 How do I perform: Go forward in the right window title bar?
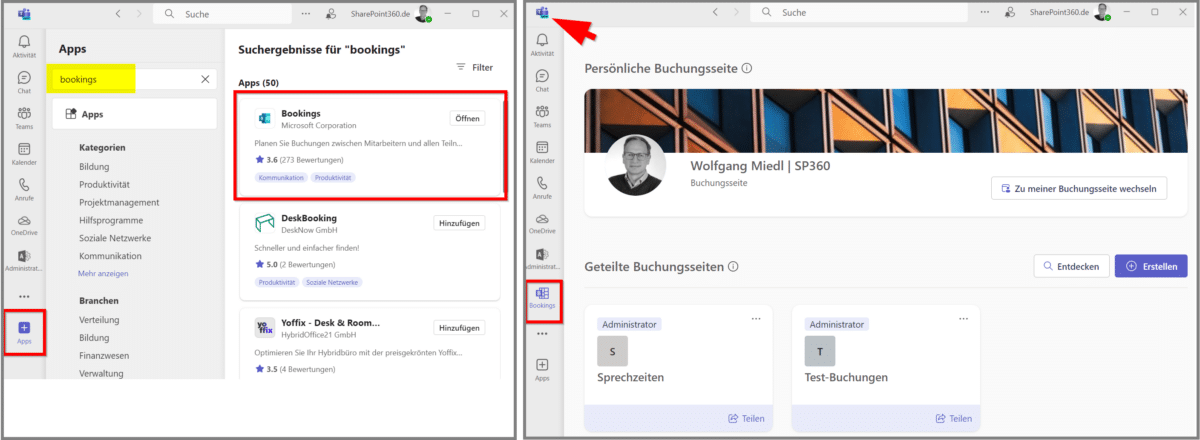tap(737, 13)
